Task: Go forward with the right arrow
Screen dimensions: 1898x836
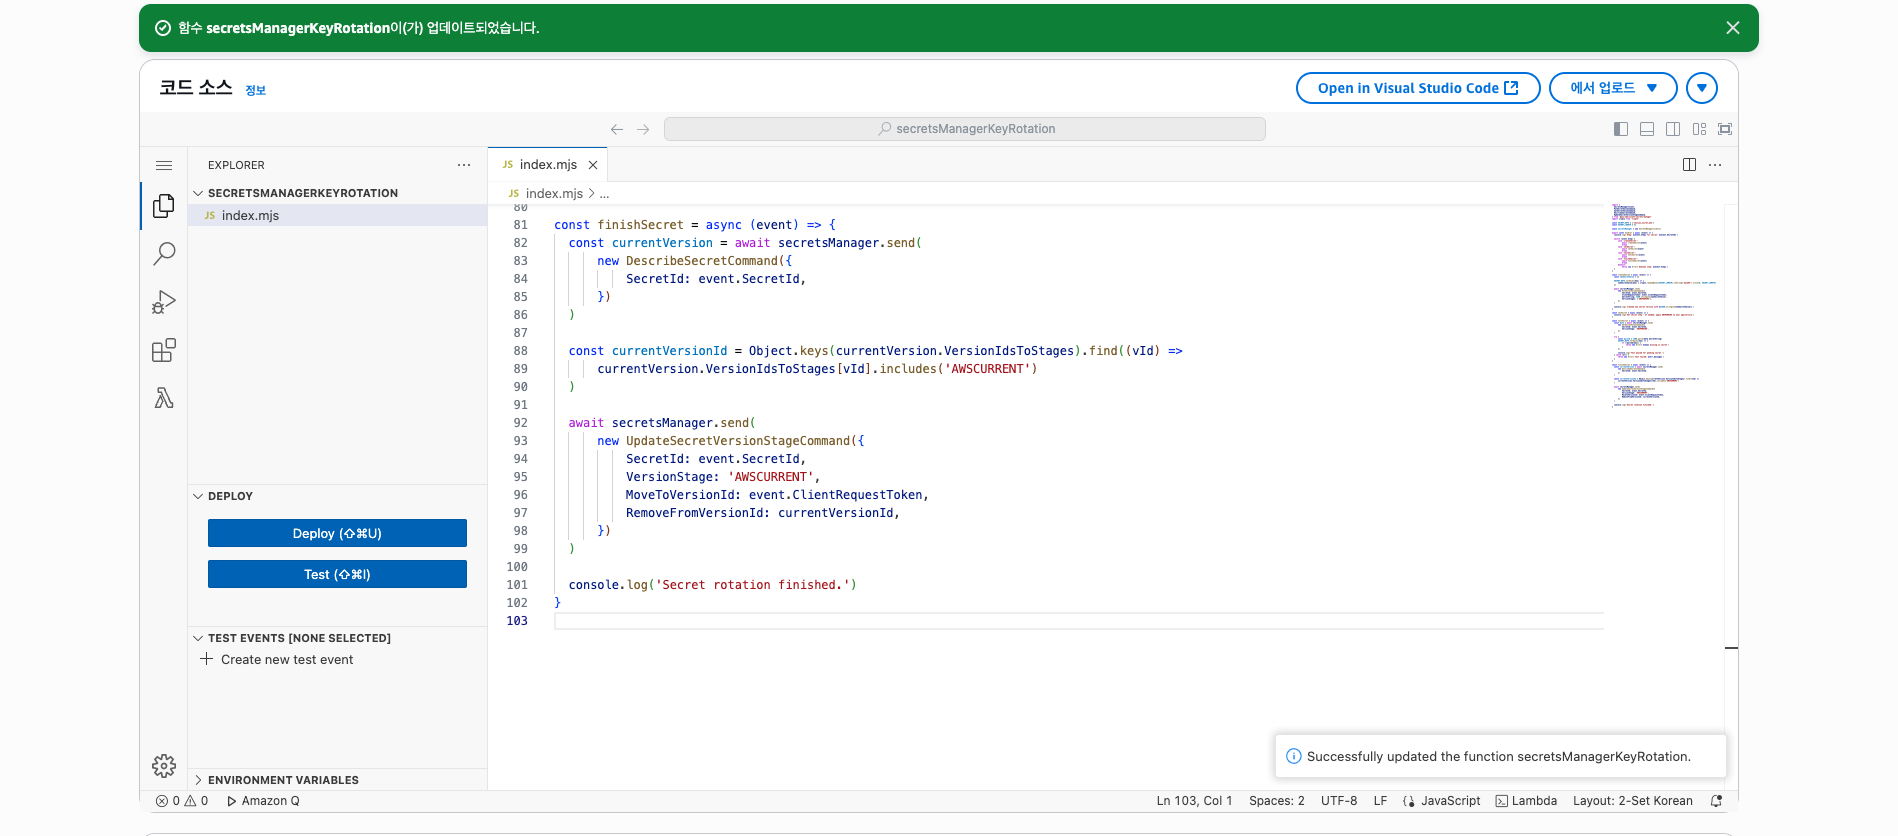Action: [x=643, y=129]
